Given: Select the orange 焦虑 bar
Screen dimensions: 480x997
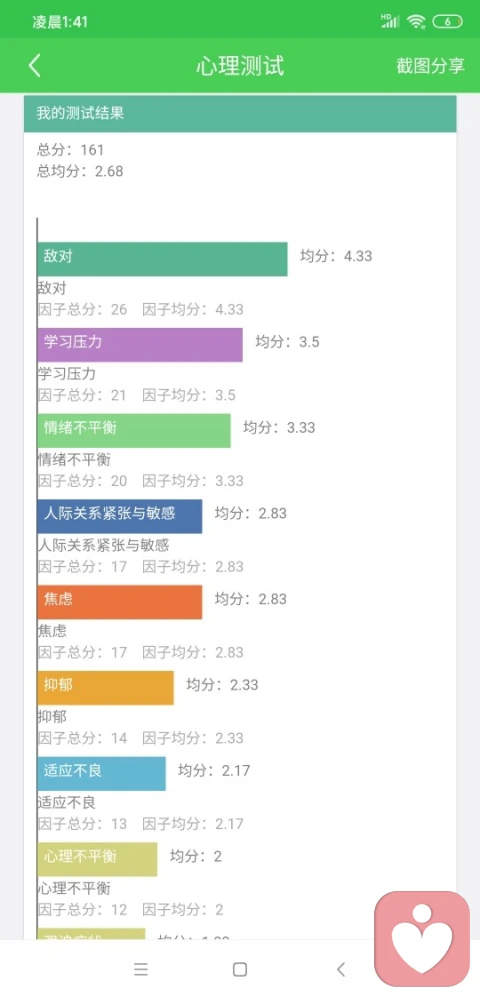Looking at the screenshot, I should [120, 602].
